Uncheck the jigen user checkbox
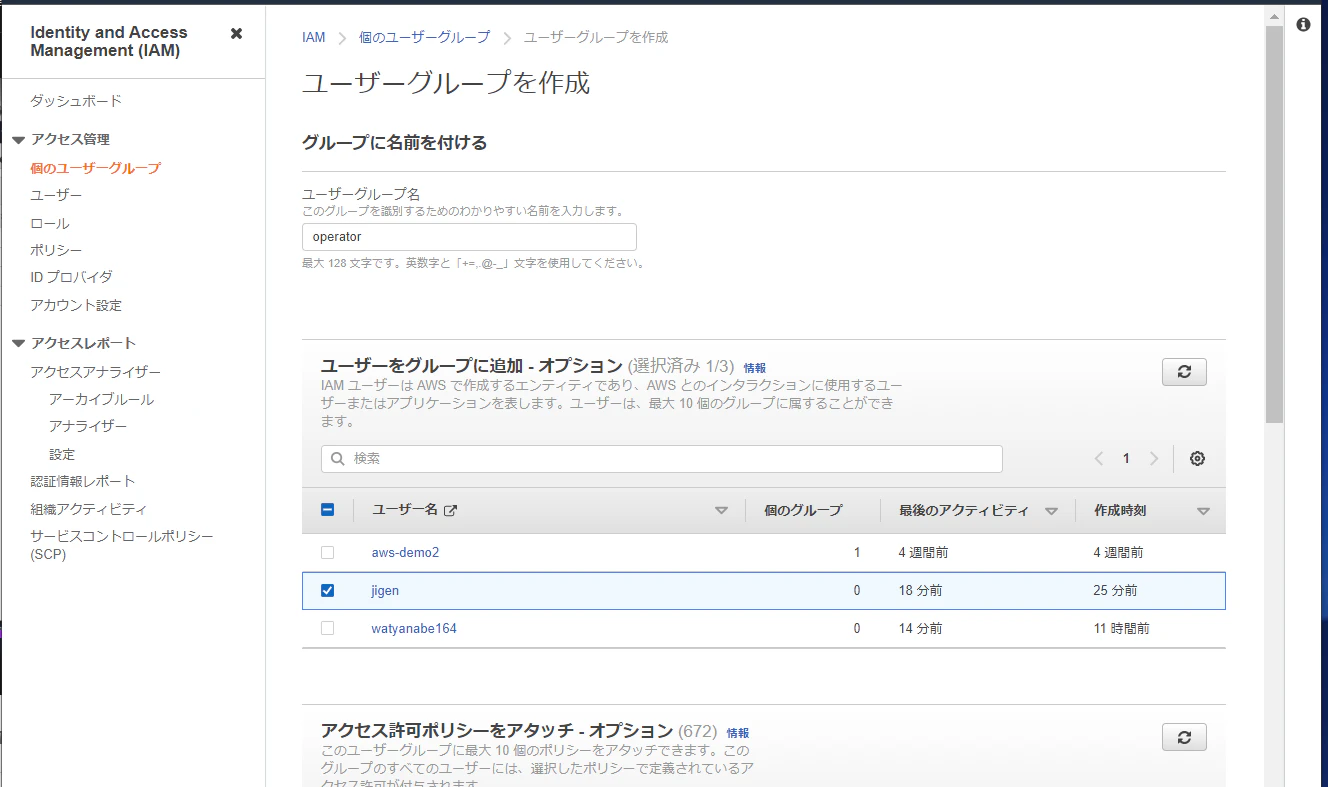1328x787 pixels. (327, 590)
